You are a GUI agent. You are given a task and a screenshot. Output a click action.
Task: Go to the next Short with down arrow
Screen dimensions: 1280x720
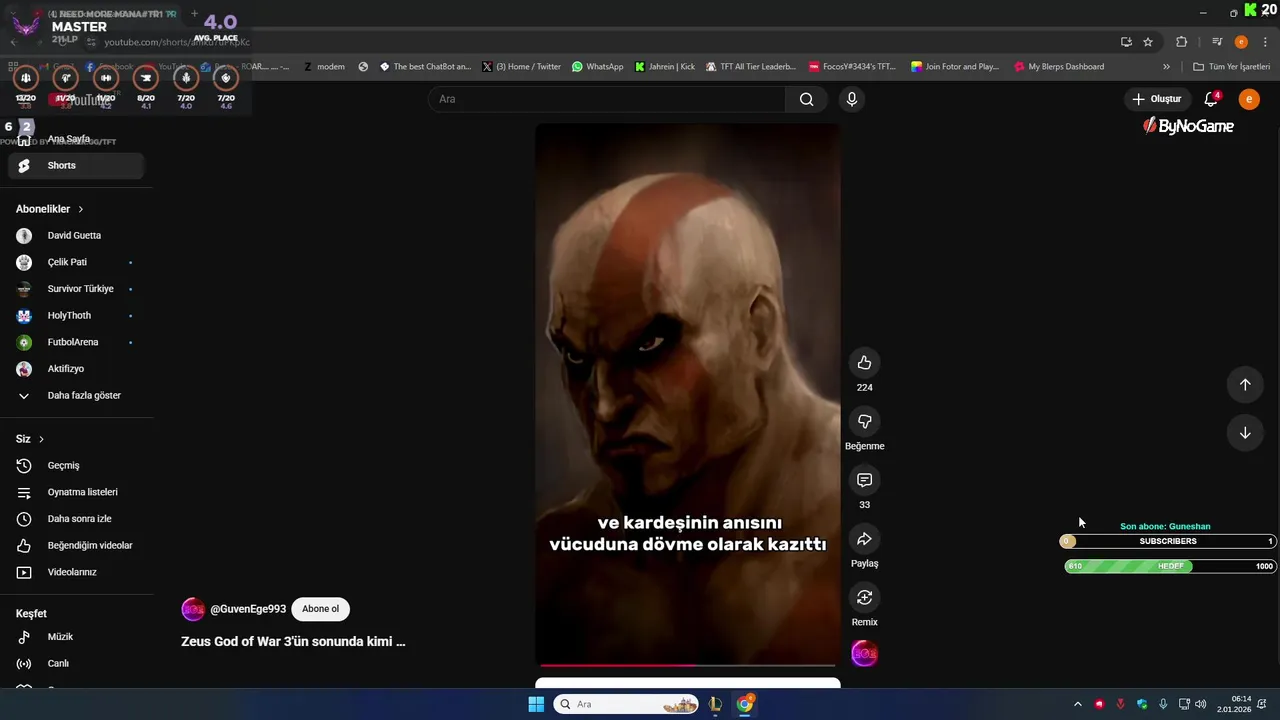pos(1245,433)
